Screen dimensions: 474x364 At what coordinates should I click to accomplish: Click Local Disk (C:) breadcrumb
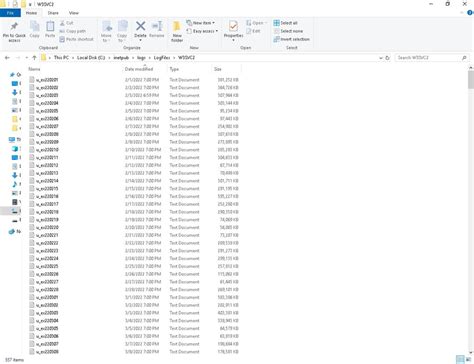click(91, 58)
